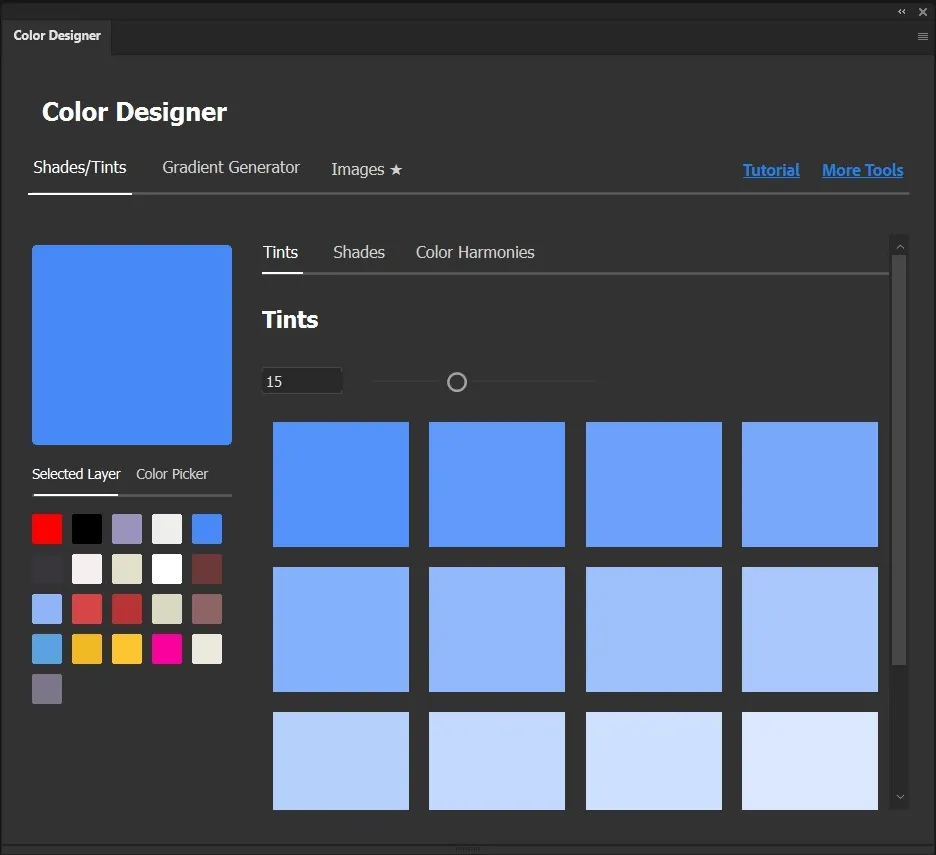Image resolution: width=936 pixels, height=855 pixels.
Task: Collapse the panel using the double-arrow icon
Action: click(x=901, y=11)
